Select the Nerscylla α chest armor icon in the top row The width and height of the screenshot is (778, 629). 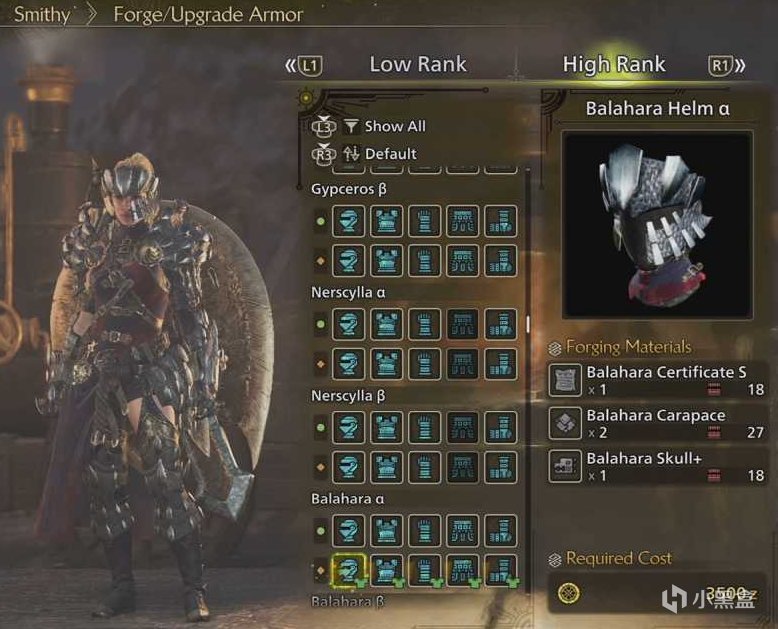pyautogui.click(x=387, y=324)
